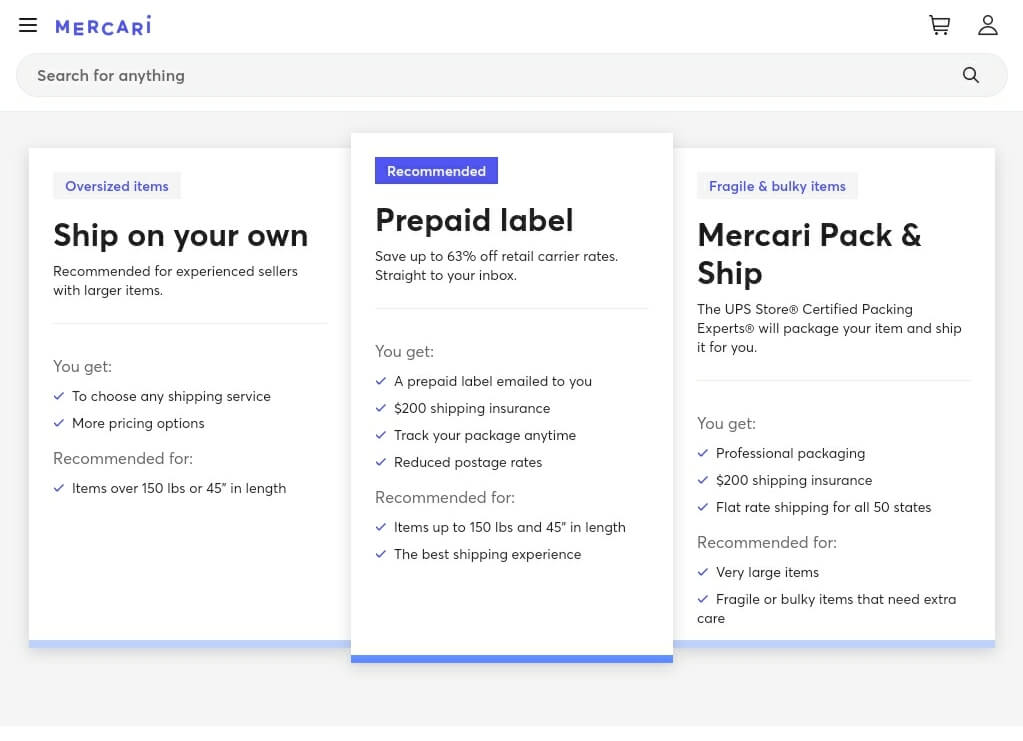Click 'Track your package anytime'
This screenshot has width=1023, height=741.
click(485, 435)
